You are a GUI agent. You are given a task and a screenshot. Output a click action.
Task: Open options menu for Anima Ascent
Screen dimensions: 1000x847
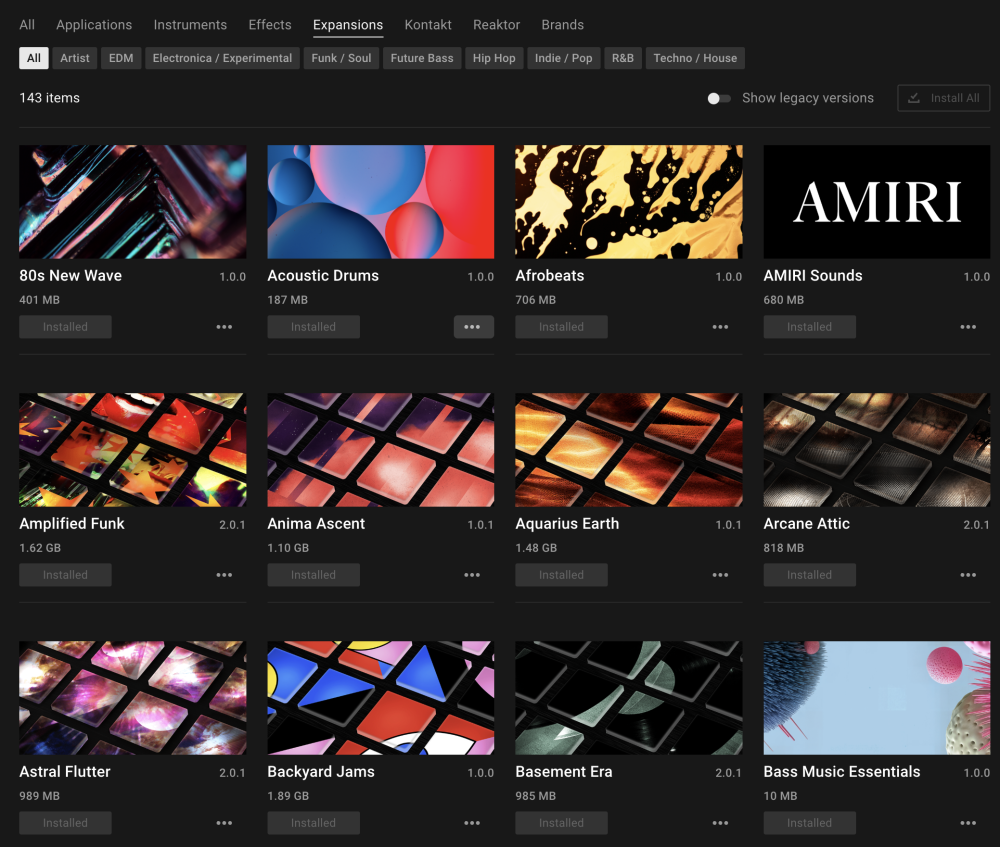coord(472,575)
